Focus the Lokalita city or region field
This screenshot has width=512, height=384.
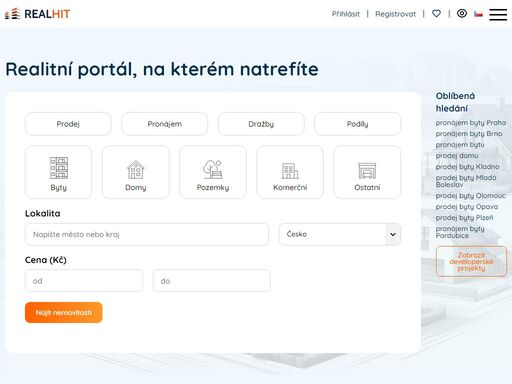coord(147,234)
